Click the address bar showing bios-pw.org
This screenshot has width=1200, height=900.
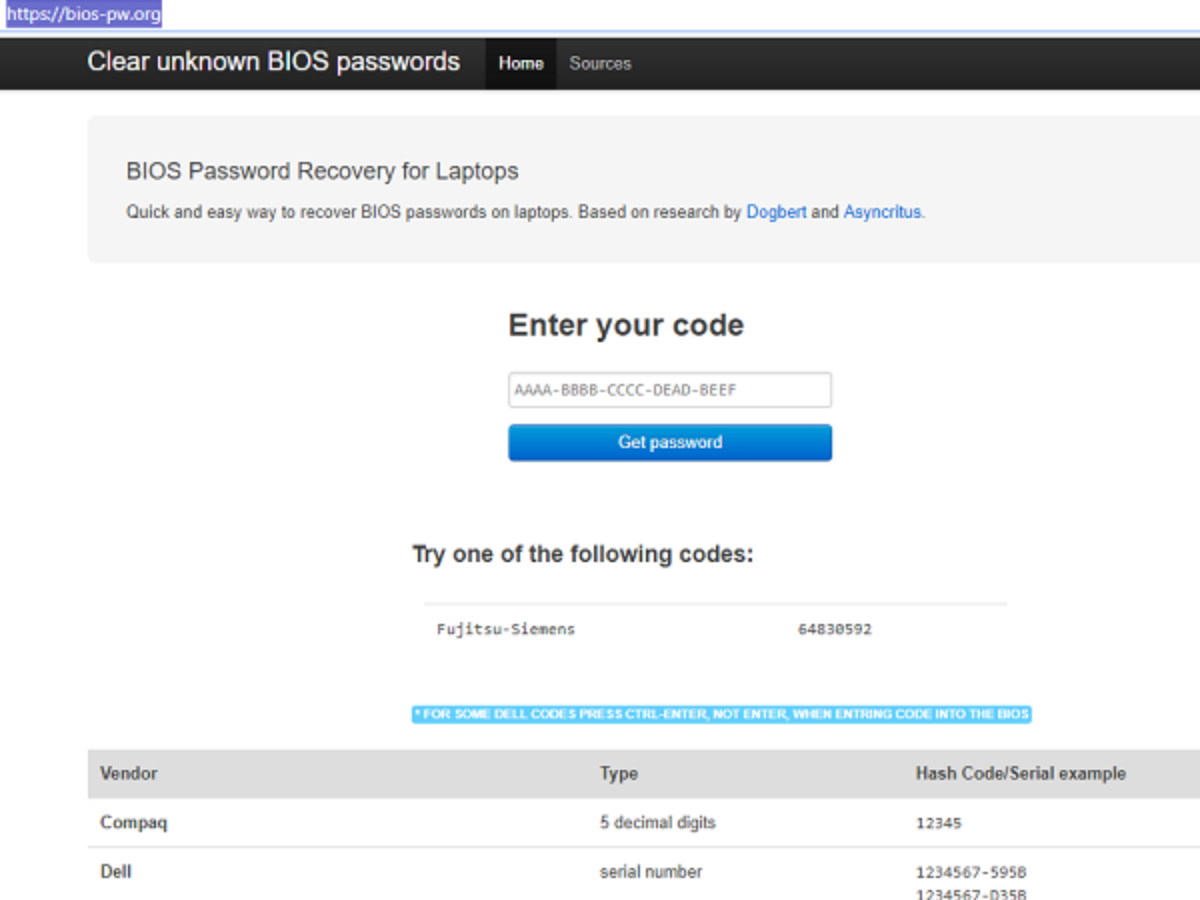point(85,15)
